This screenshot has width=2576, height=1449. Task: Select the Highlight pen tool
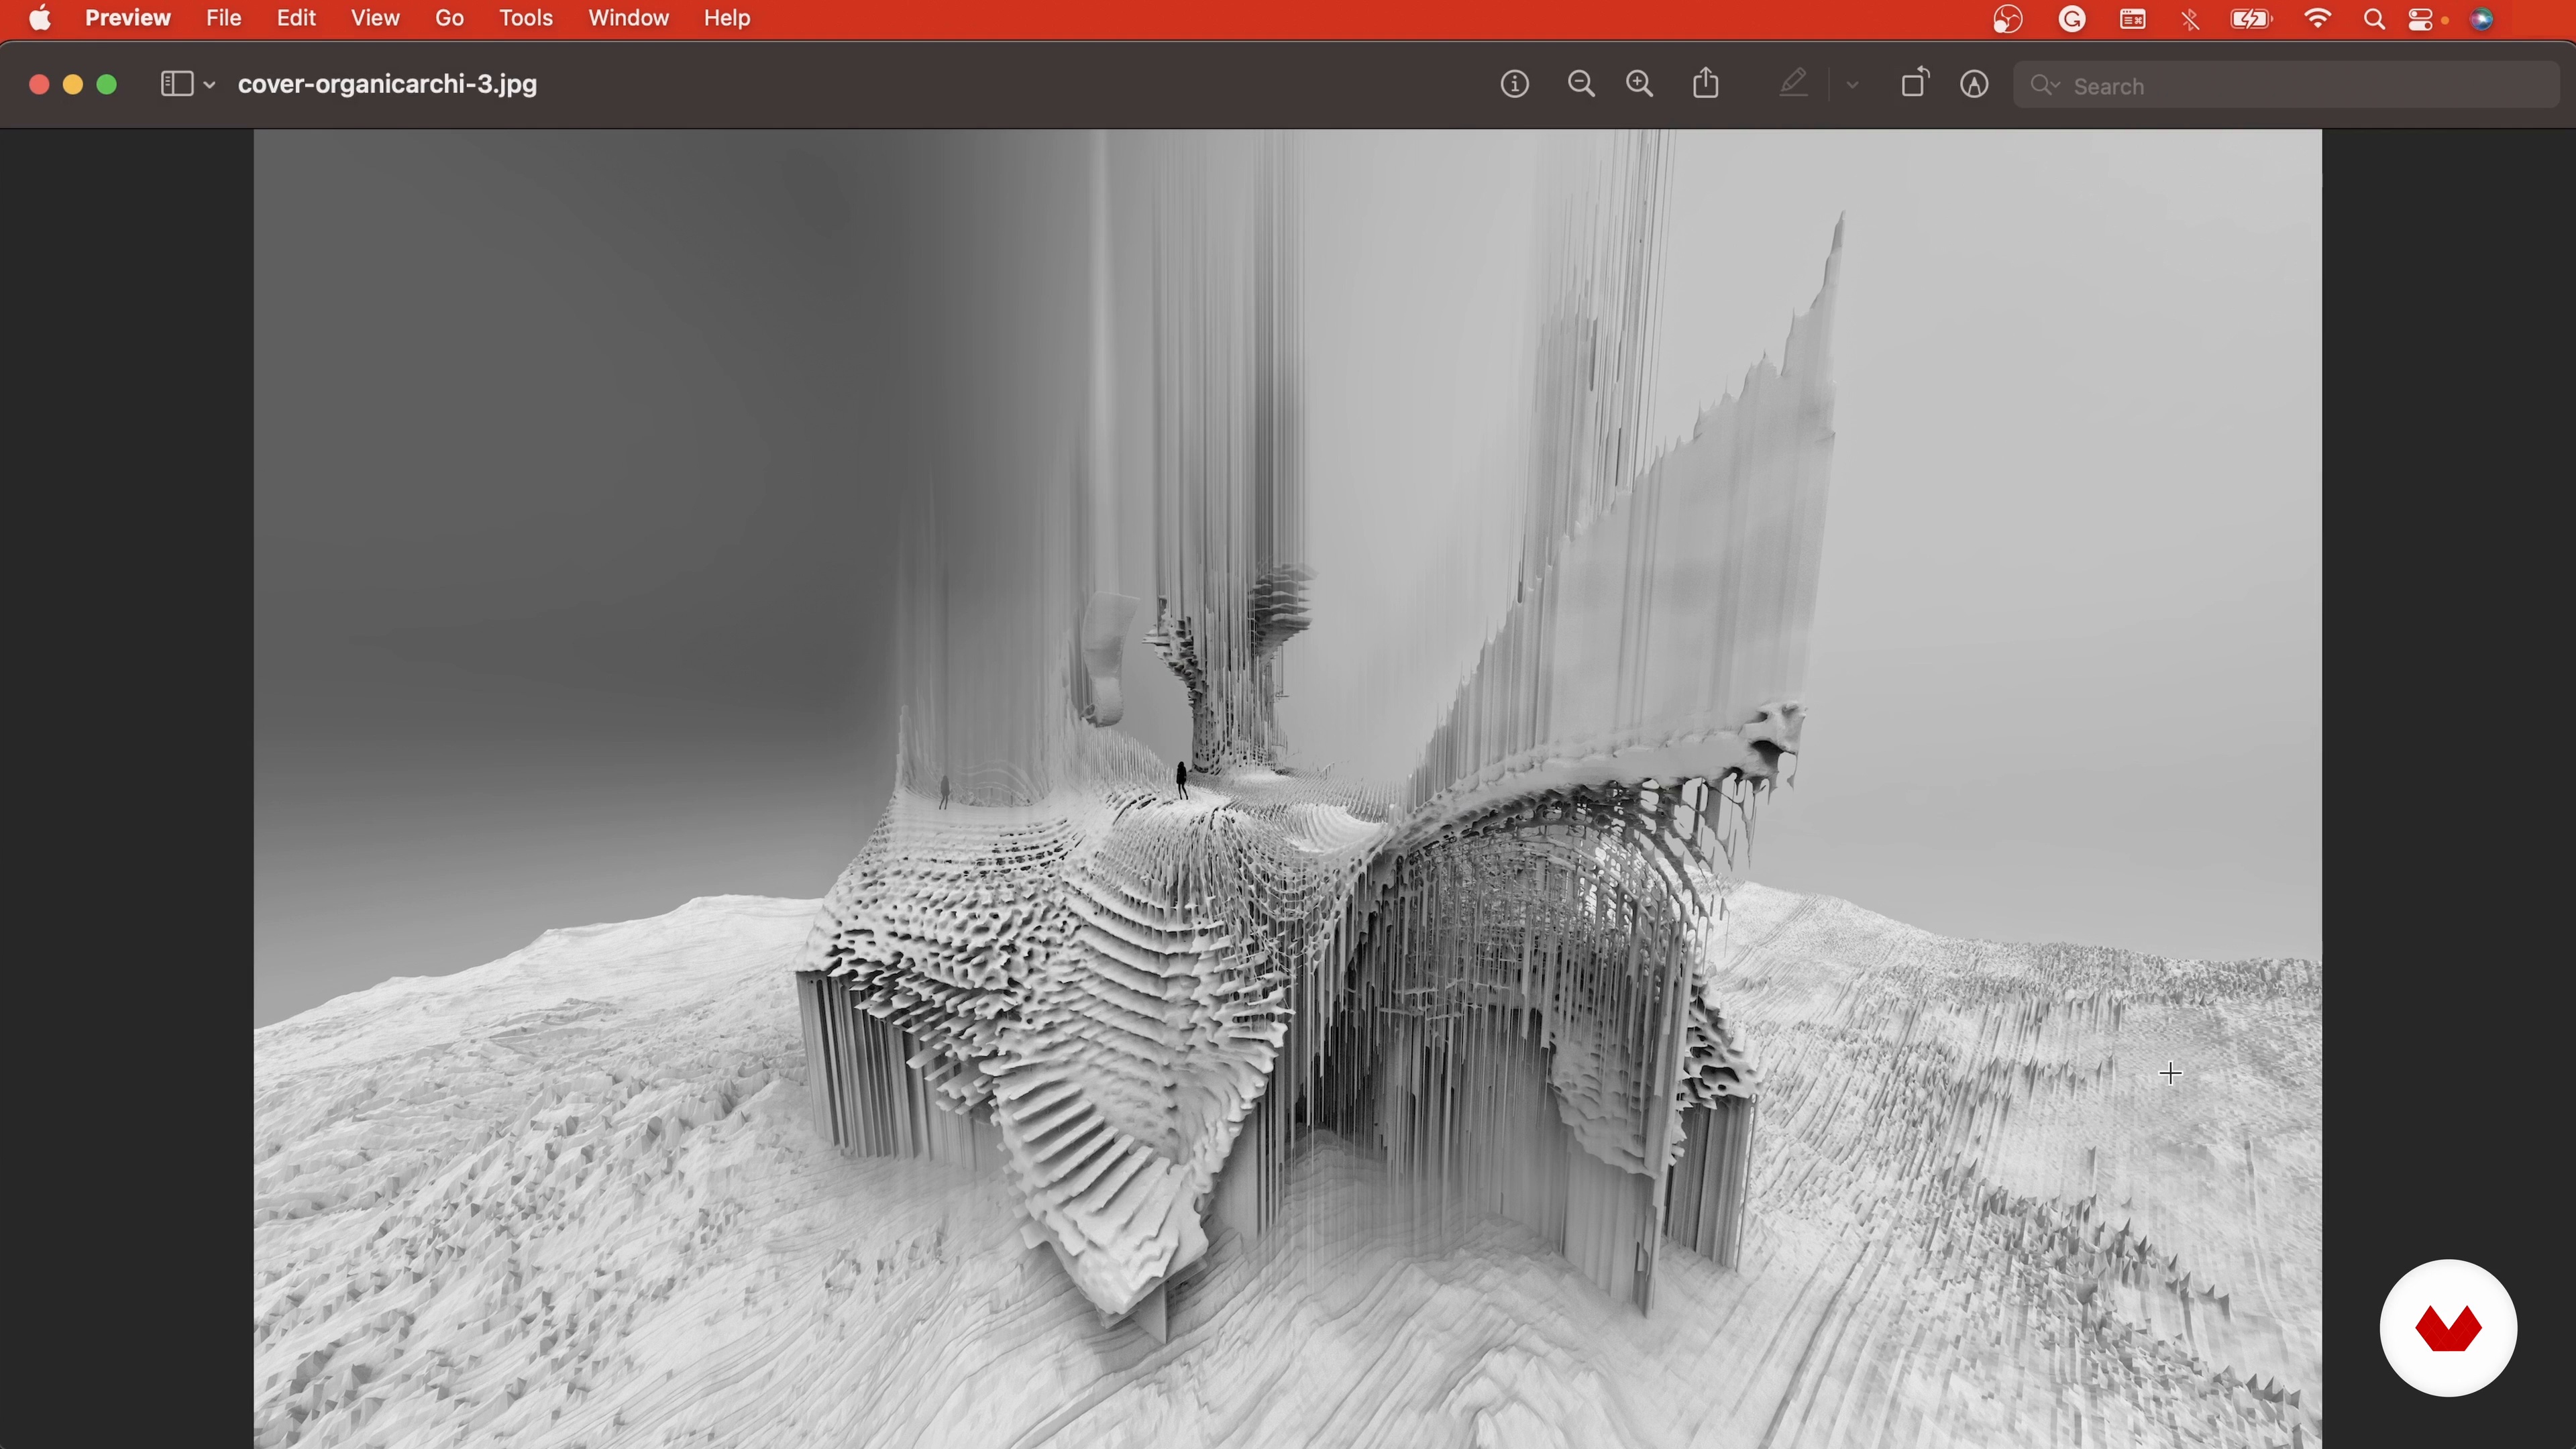click(x=1794, y=84)
